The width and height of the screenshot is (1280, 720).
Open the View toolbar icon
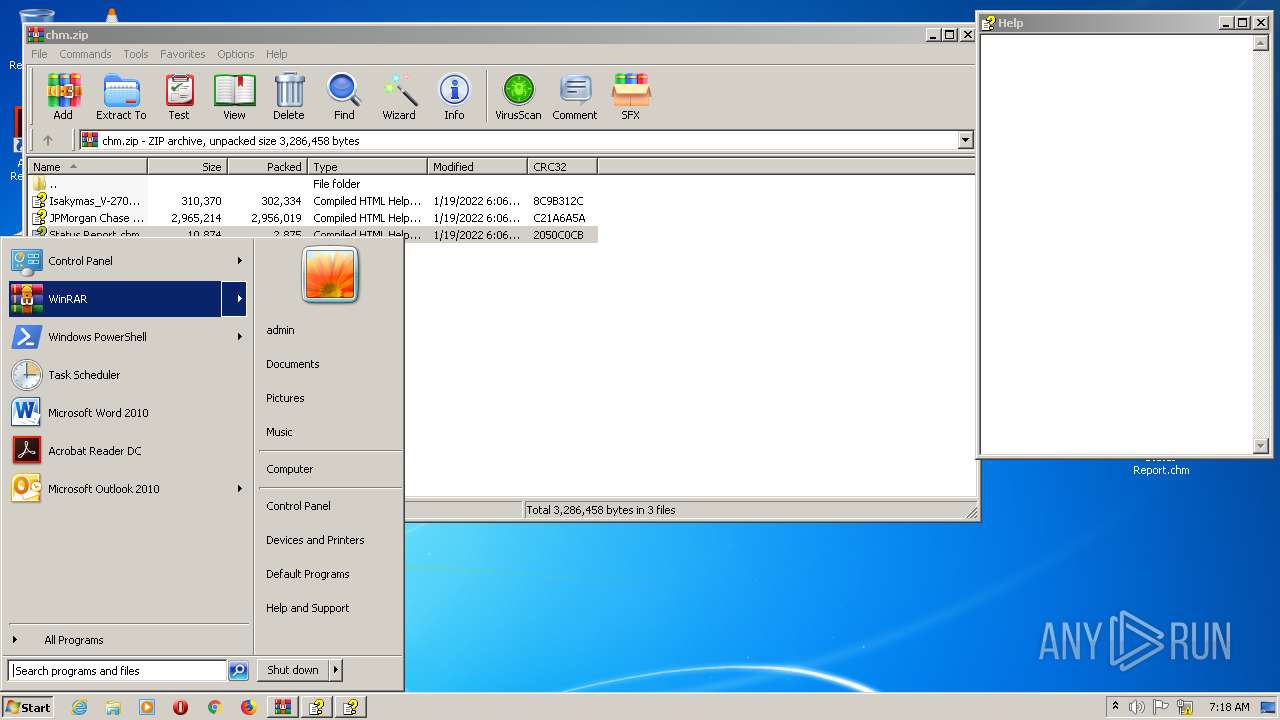pyautogui.click(x=234, y=97)
